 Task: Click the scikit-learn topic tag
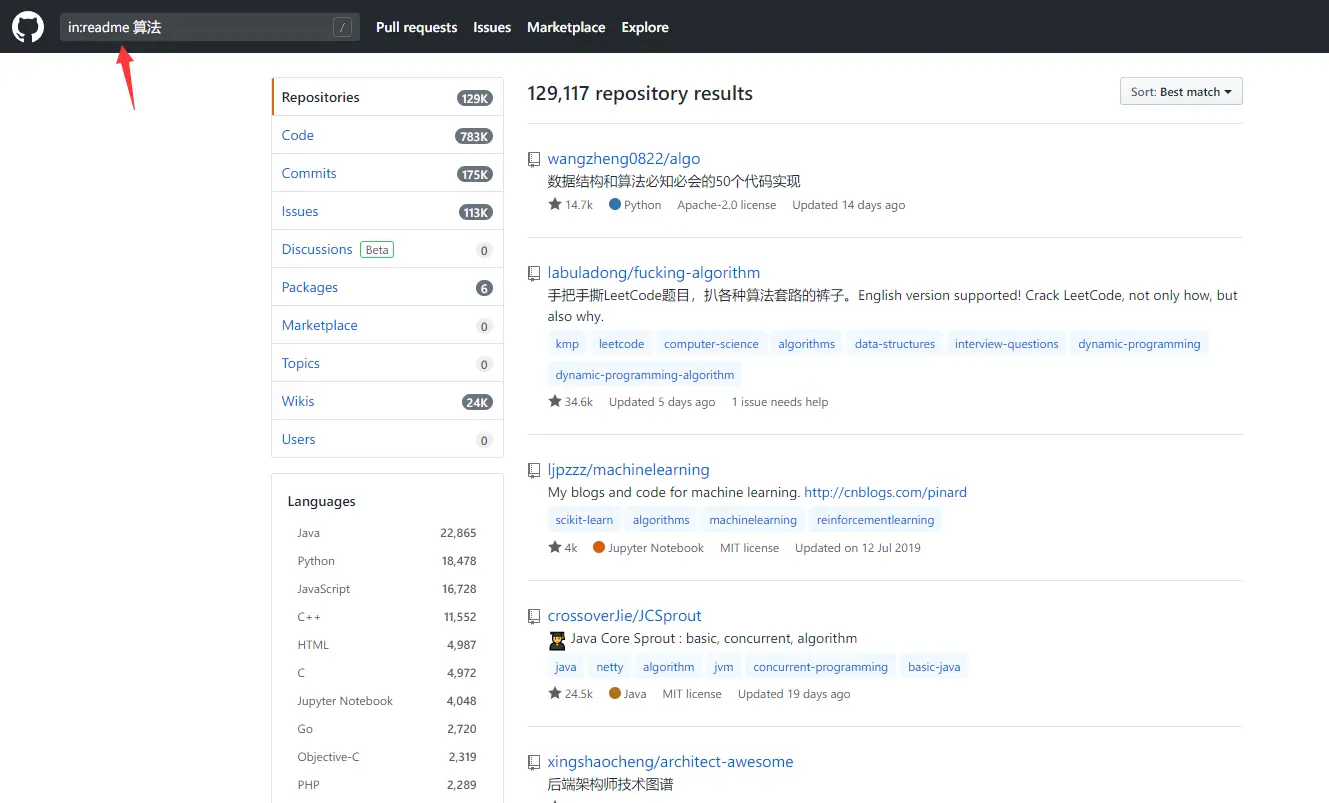coord(585,520)
